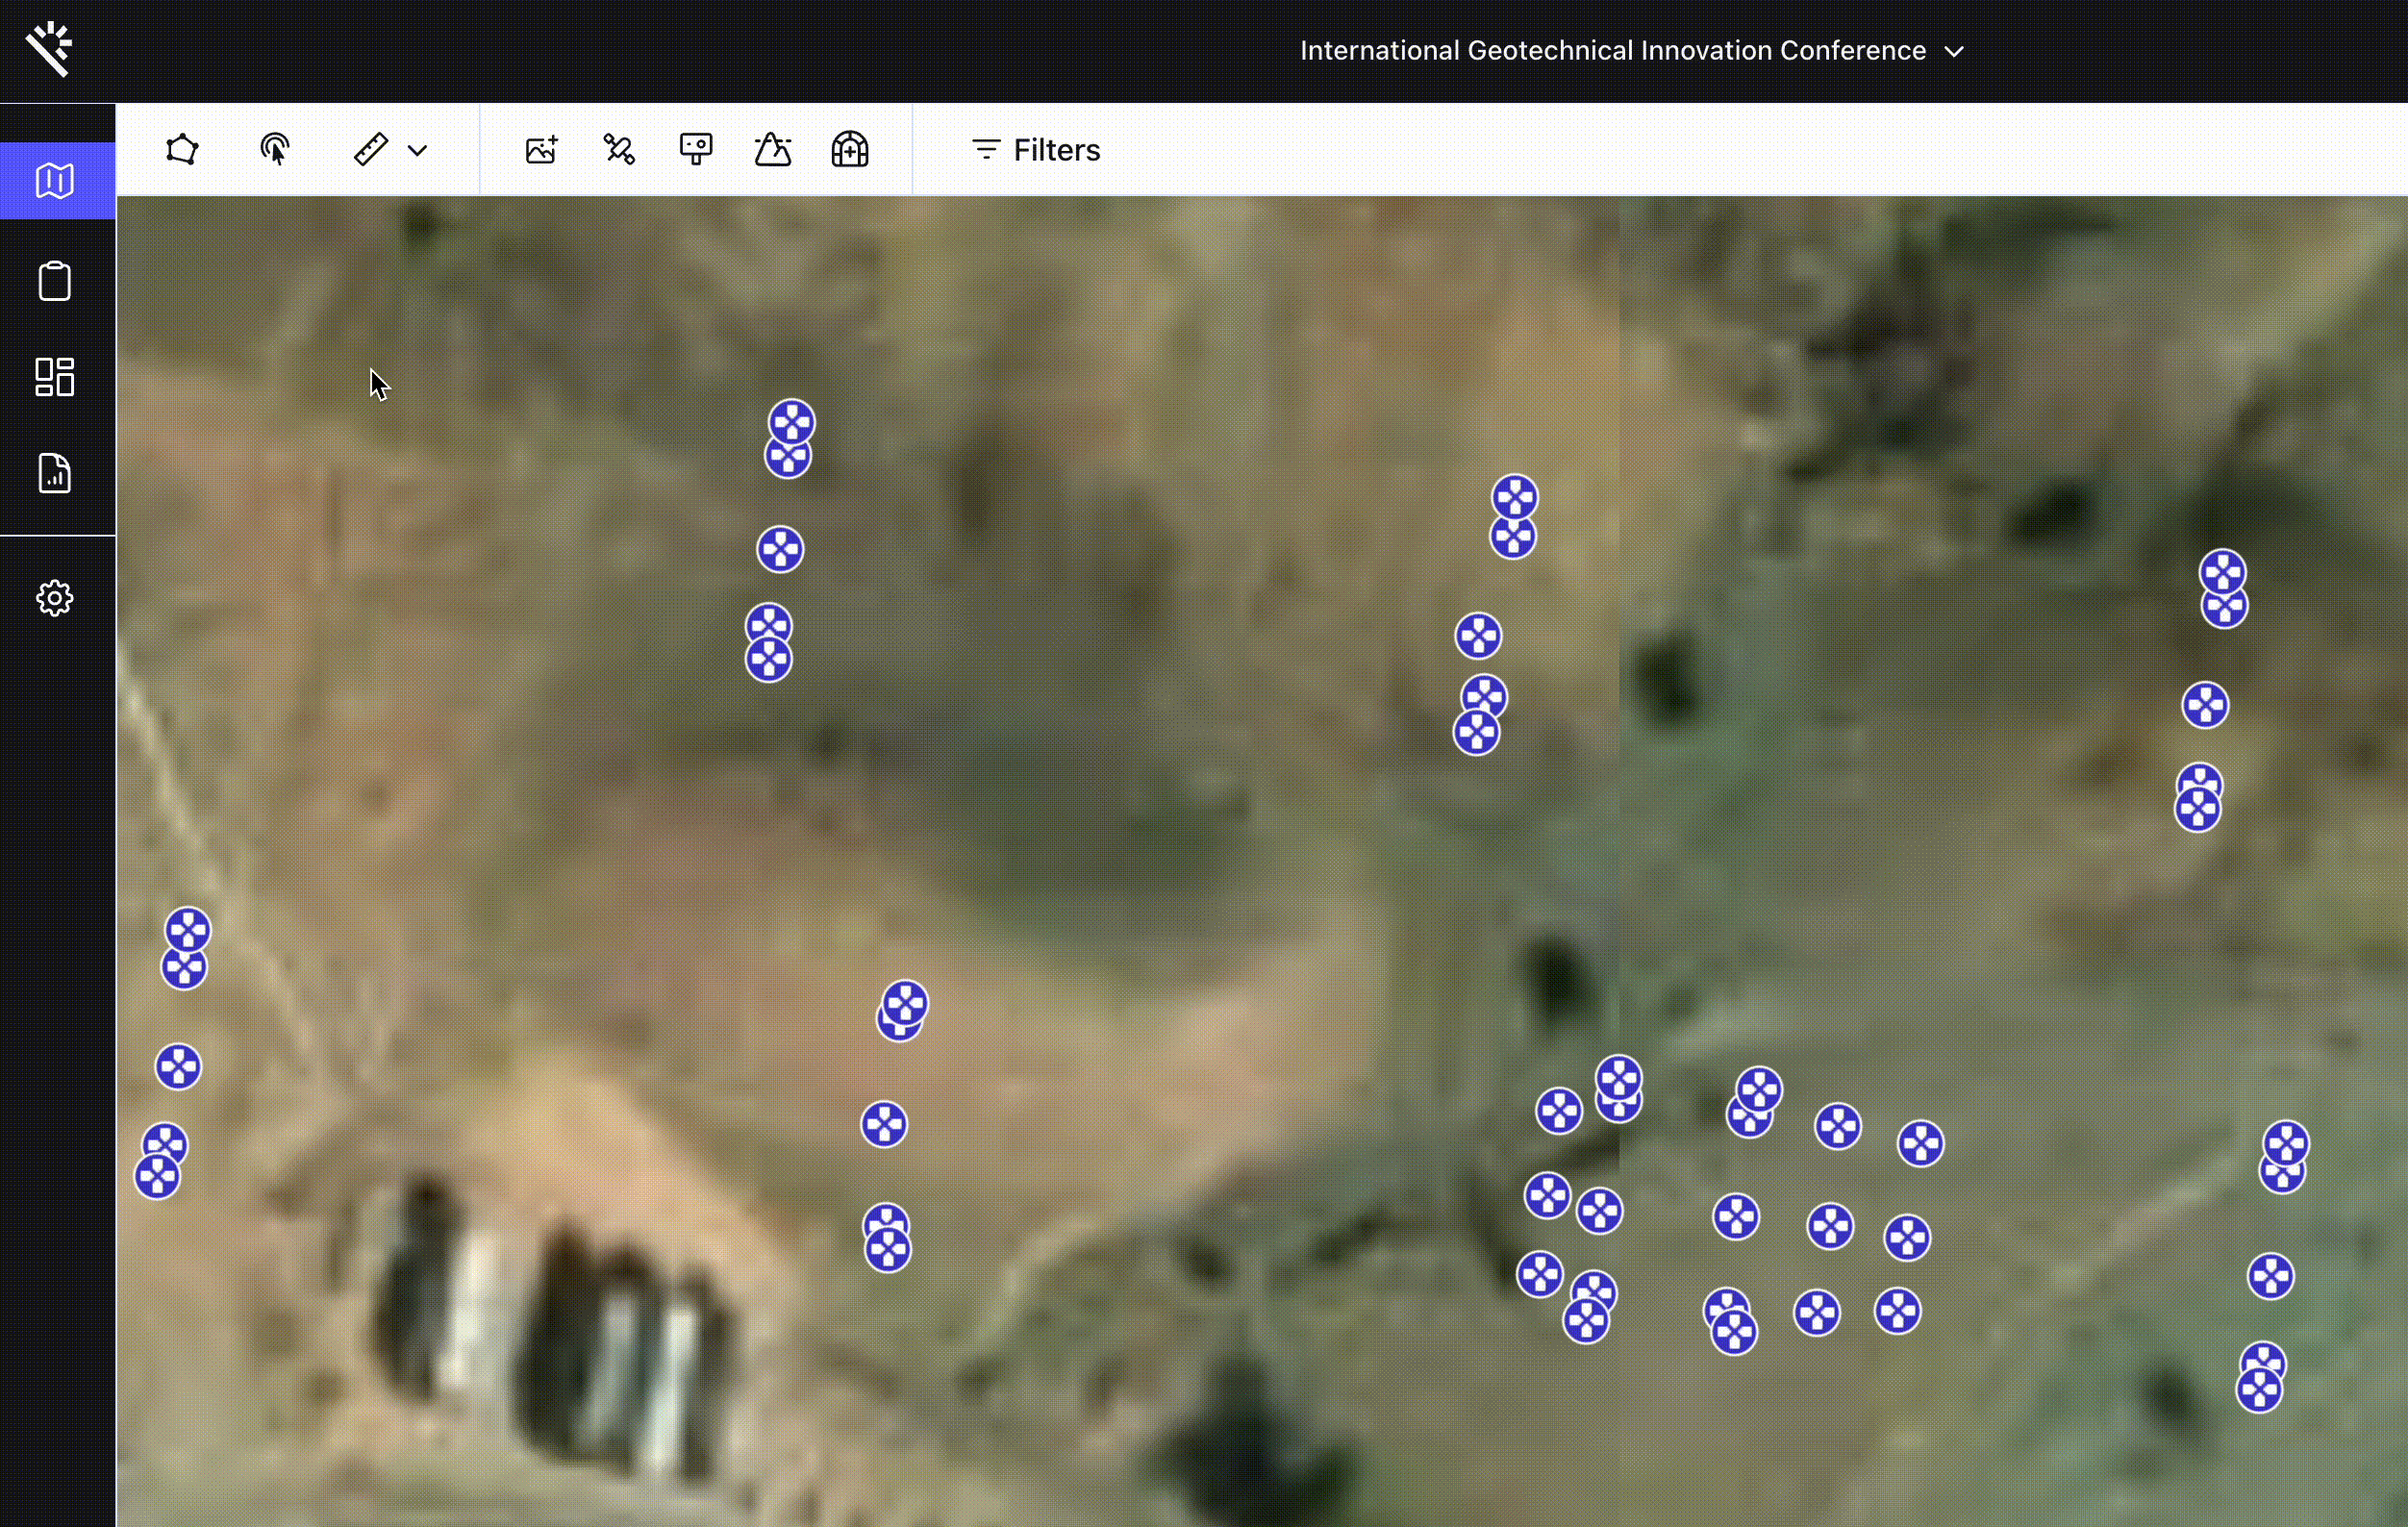Open the dashboard widgets page in the sidebar
This screenshot has height=1527, width=2408.
click(x=55, y=377)
